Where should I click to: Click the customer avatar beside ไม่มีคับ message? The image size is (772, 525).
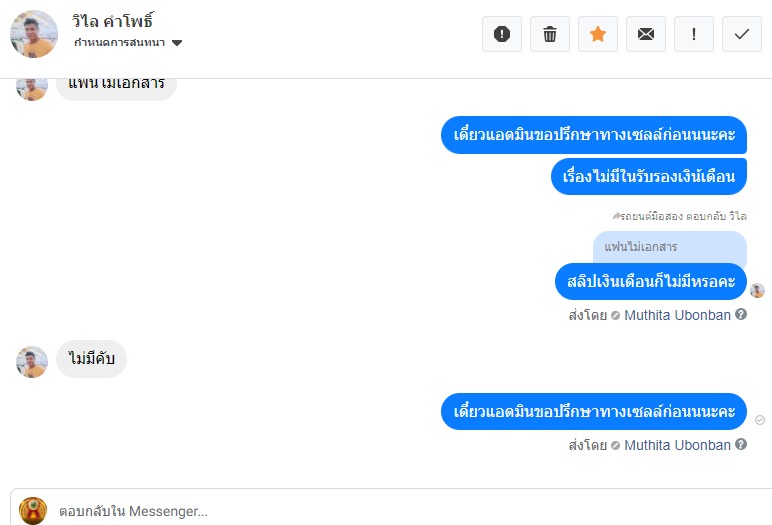(x=32, y=362)
